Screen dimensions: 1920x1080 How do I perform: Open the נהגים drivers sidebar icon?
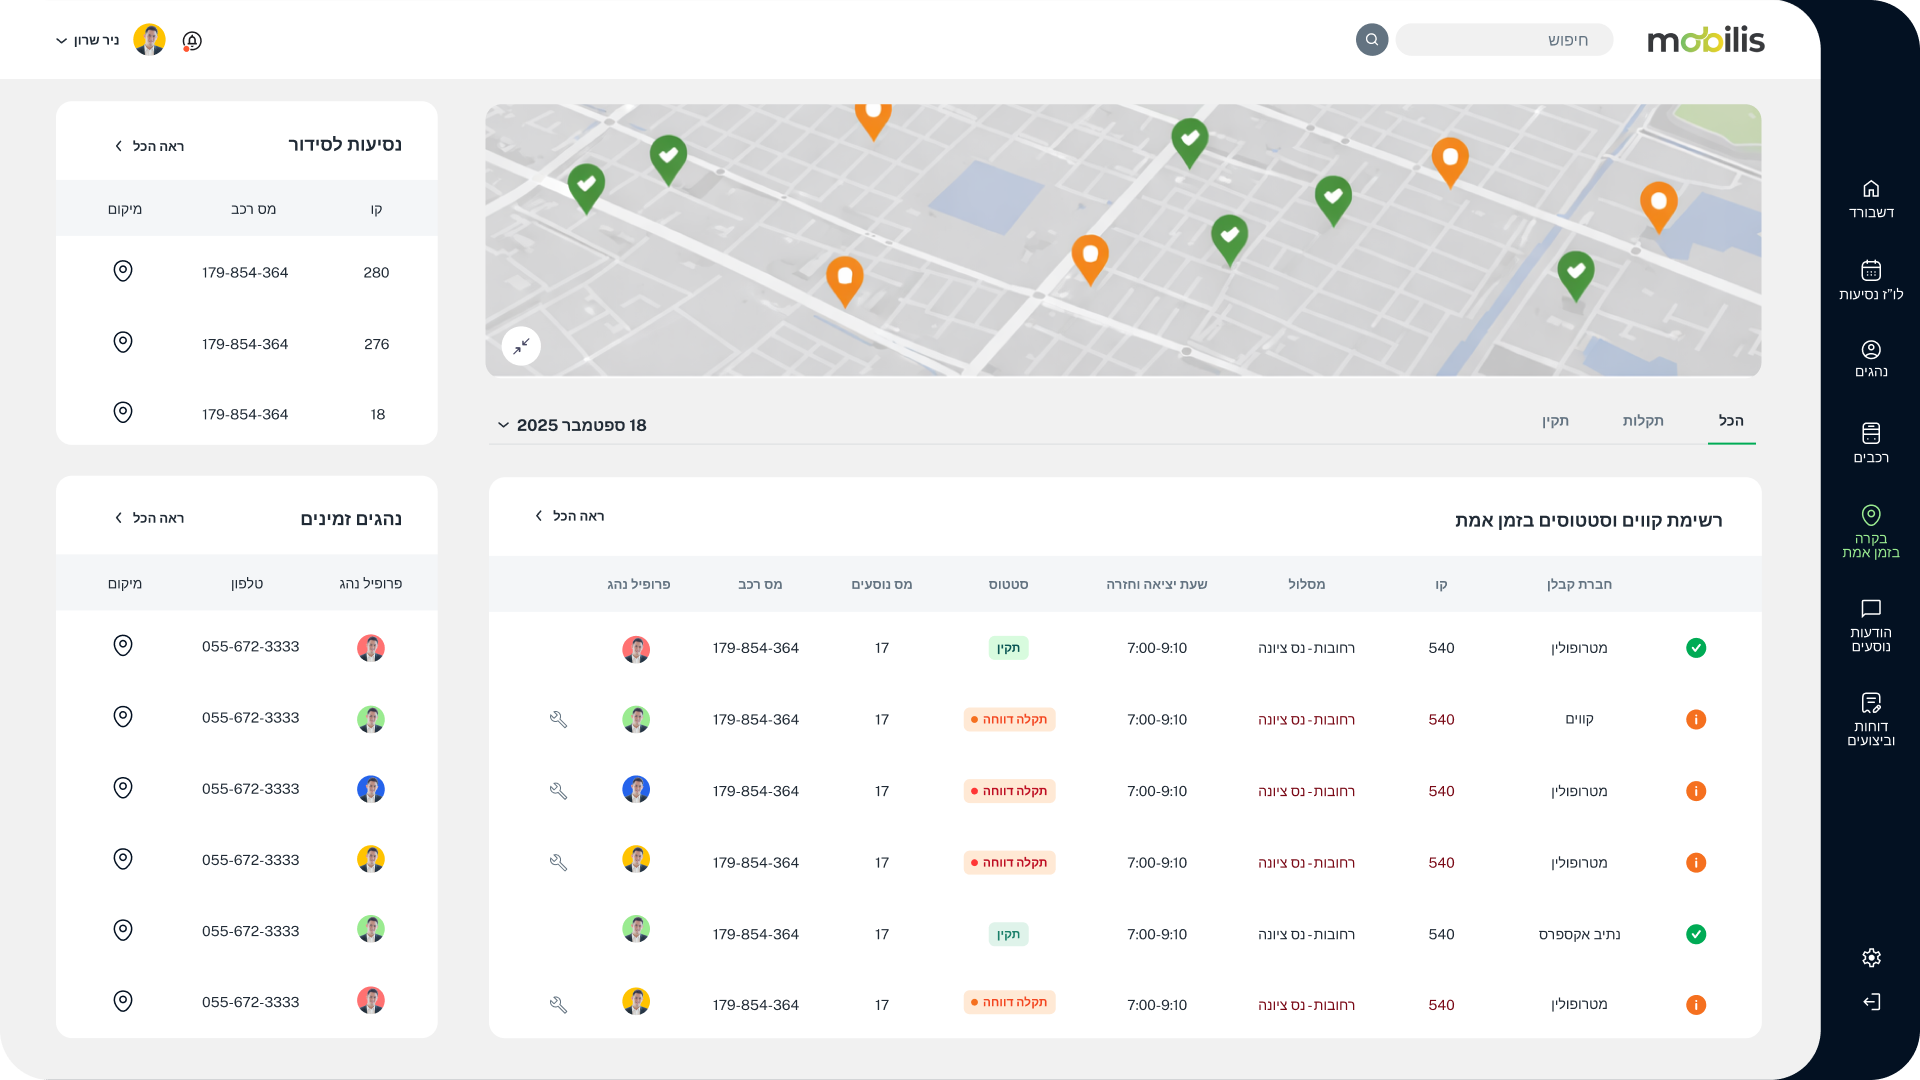(x=1870, y=350)
